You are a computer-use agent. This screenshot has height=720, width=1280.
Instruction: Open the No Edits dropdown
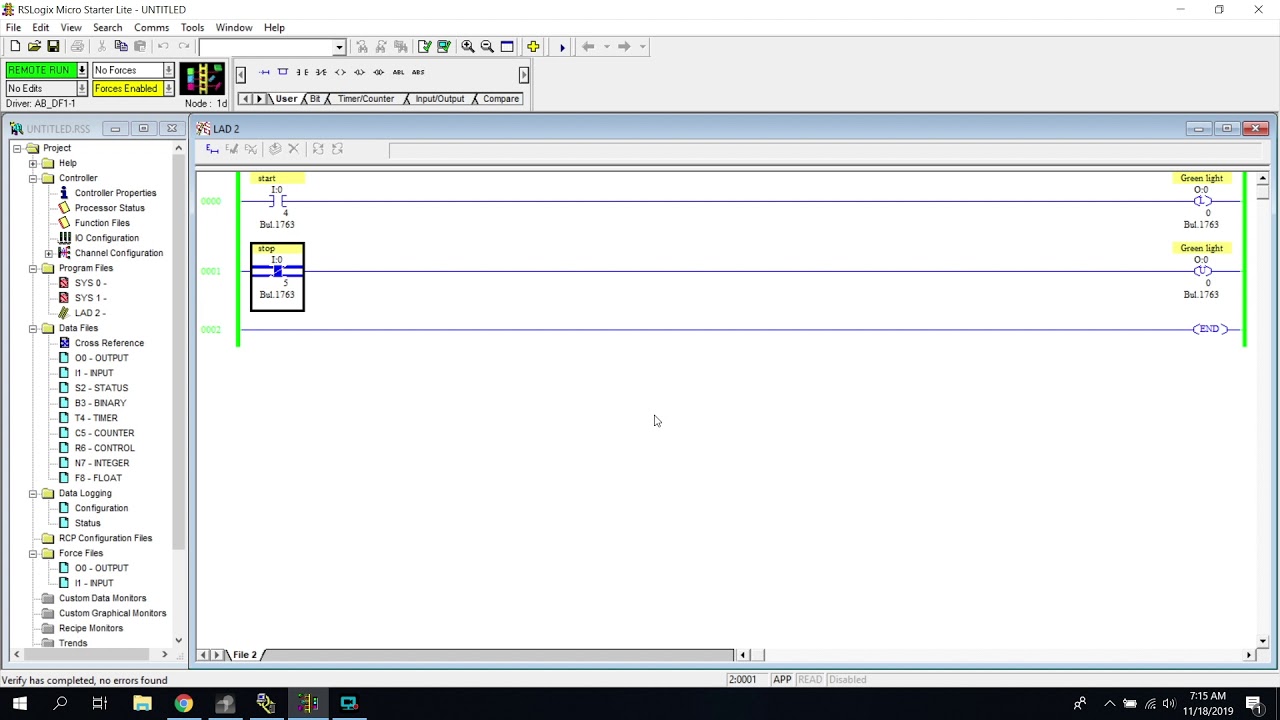coord(82,89)
